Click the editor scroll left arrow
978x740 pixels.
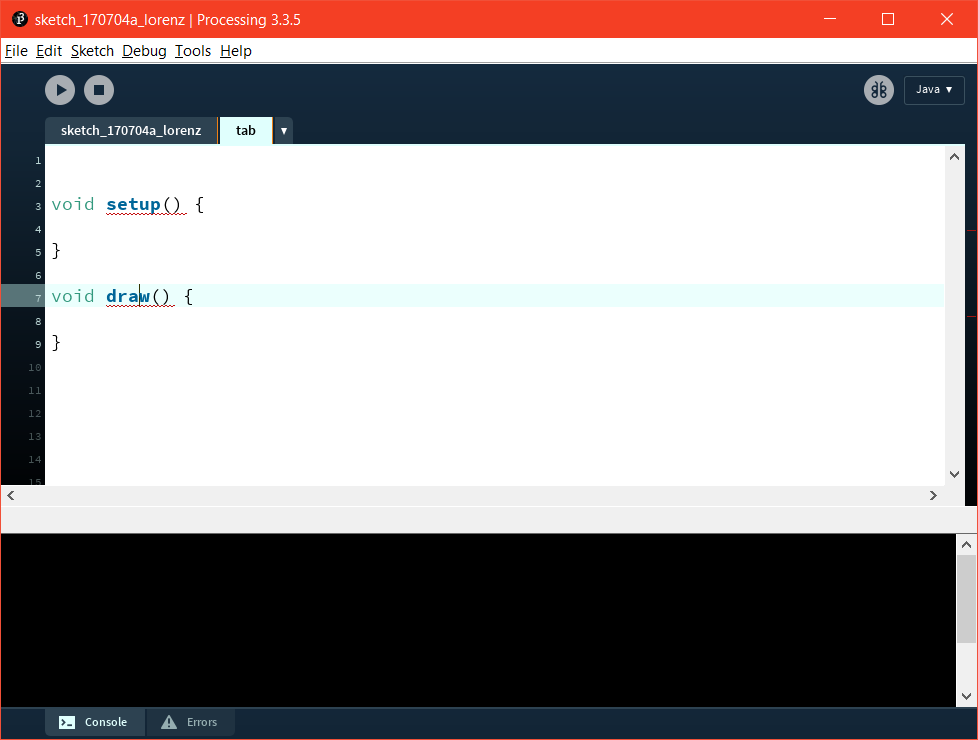(11, 495)
